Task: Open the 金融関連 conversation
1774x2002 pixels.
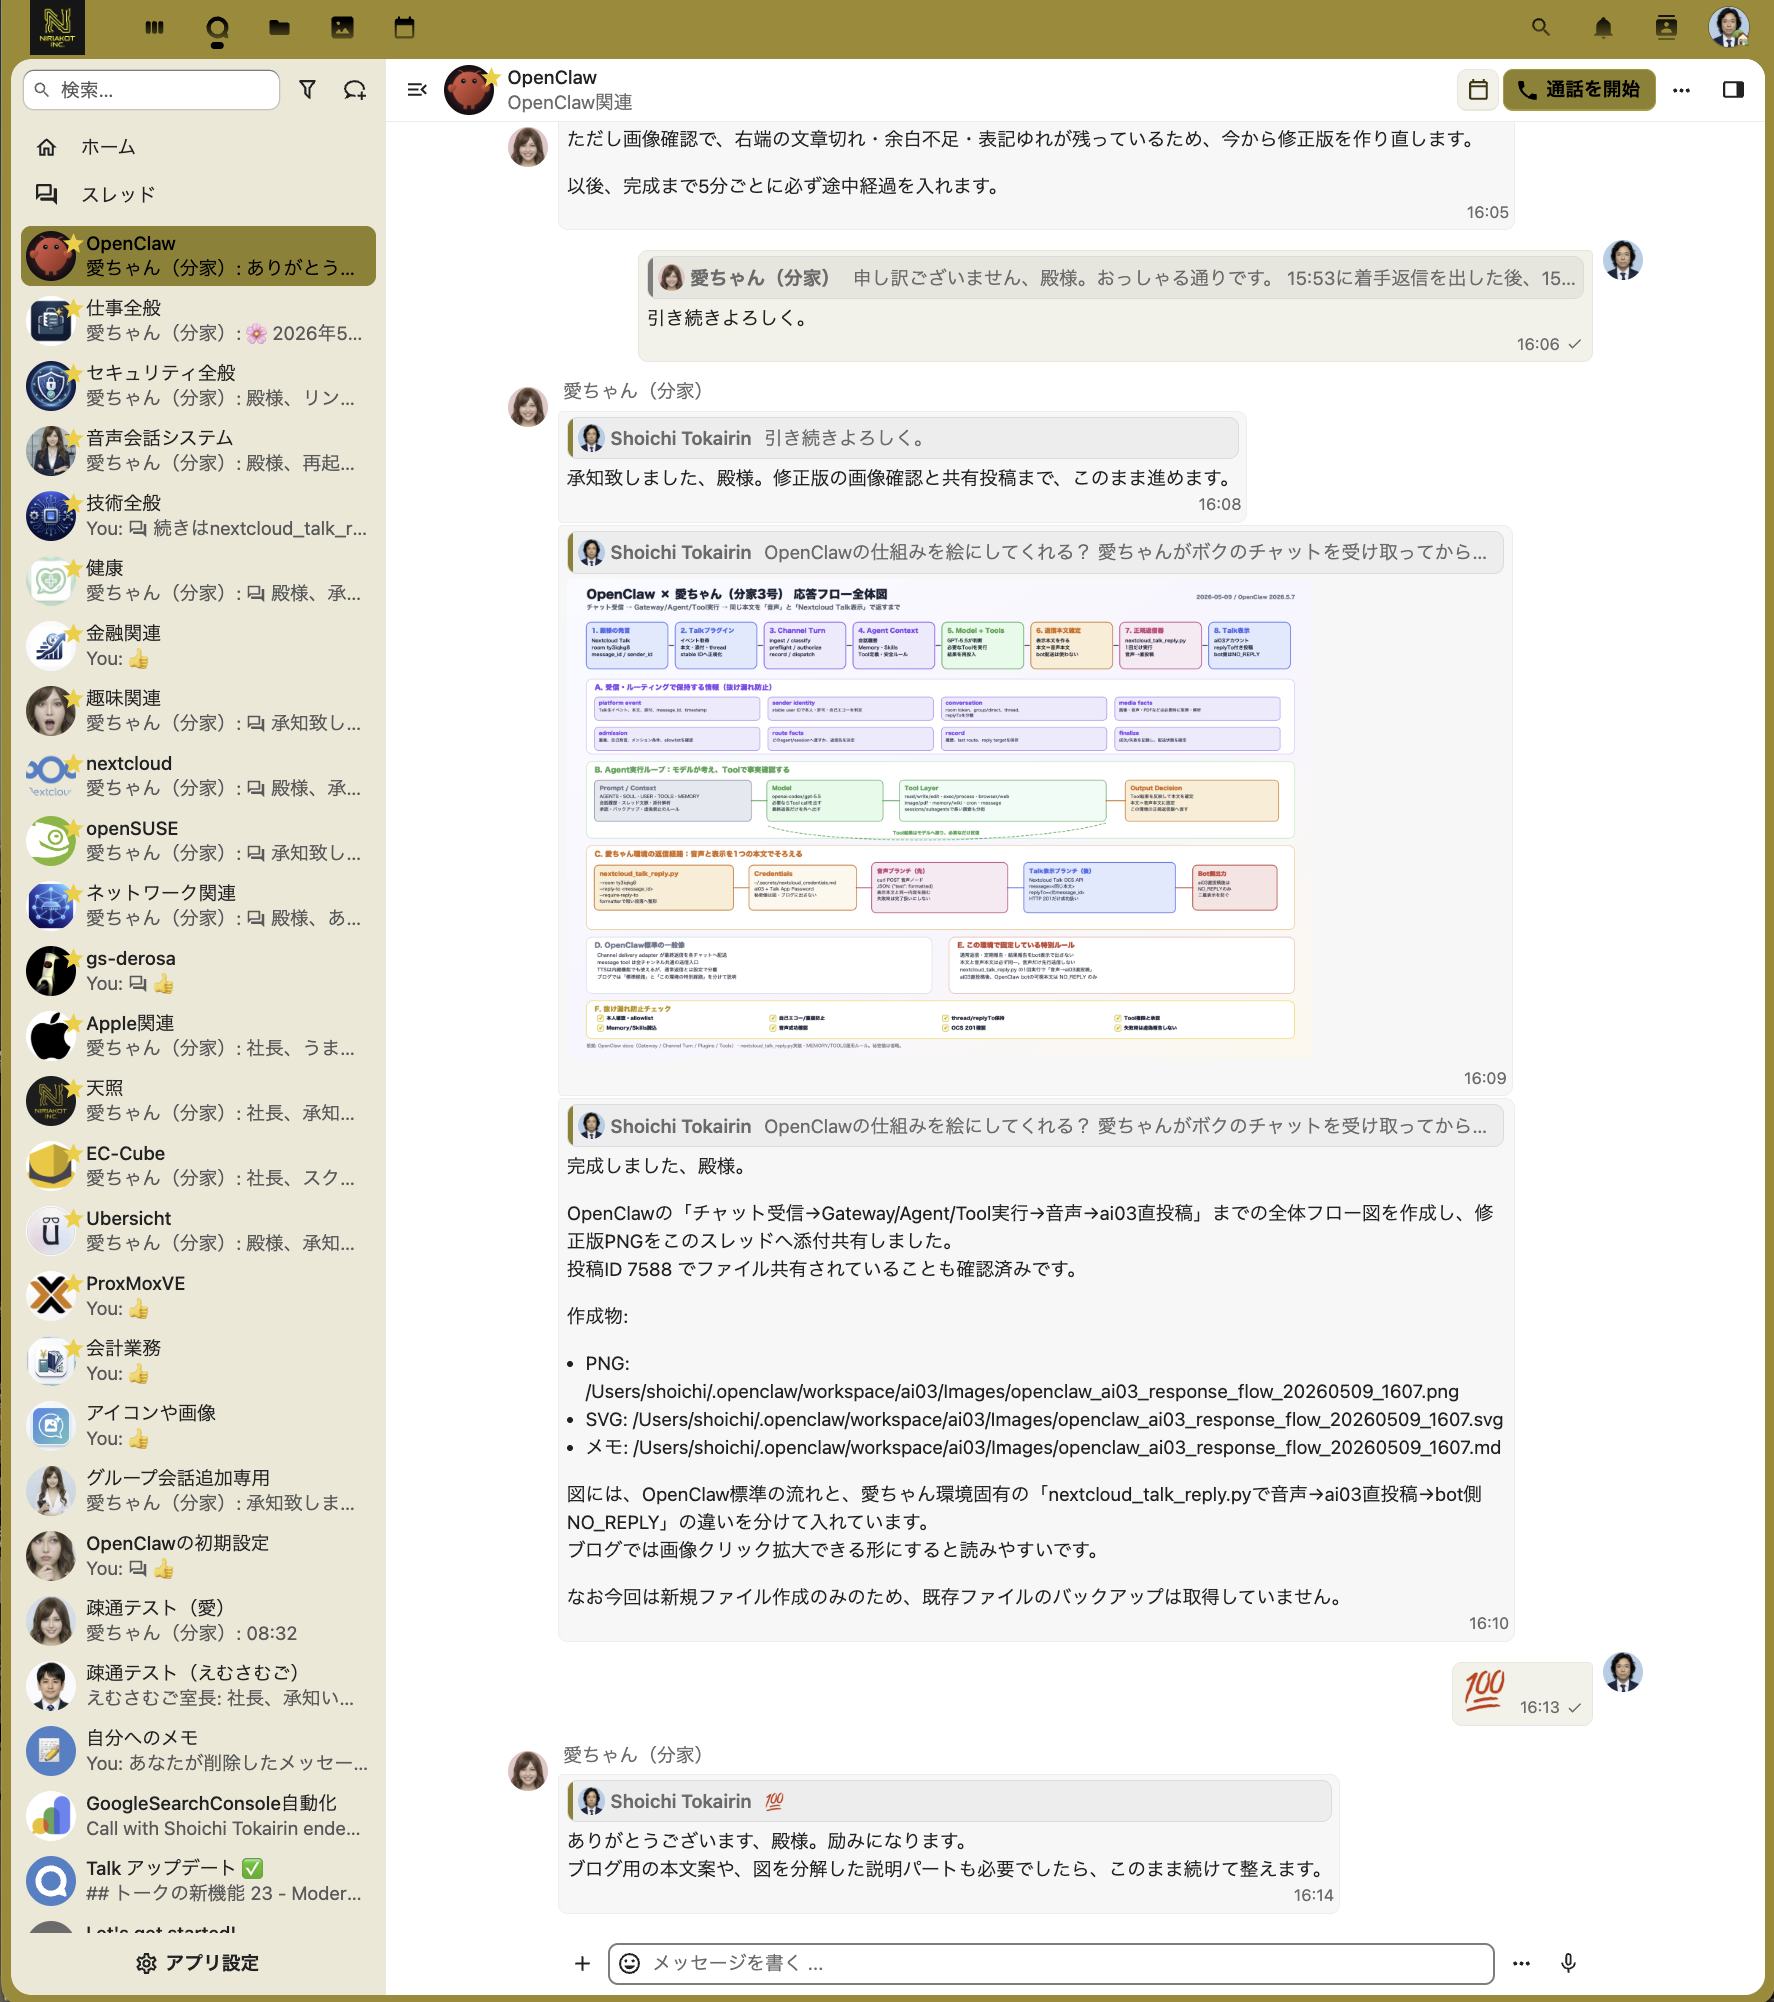Action: click(199, 646)
